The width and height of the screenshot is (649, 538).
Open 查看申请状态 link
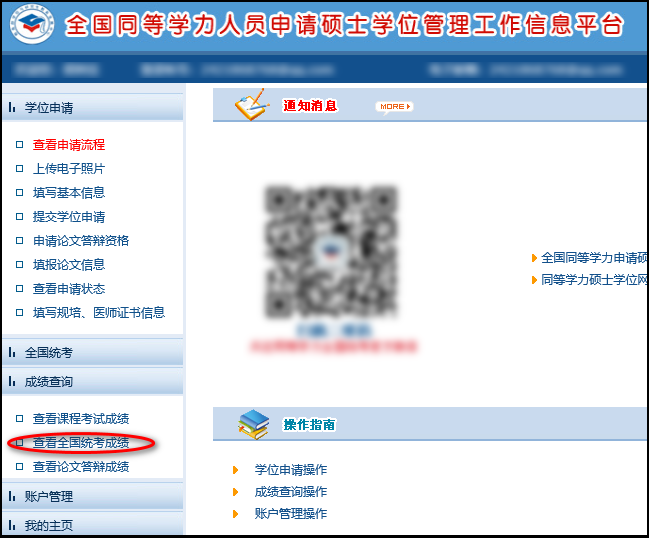point(69,289)
